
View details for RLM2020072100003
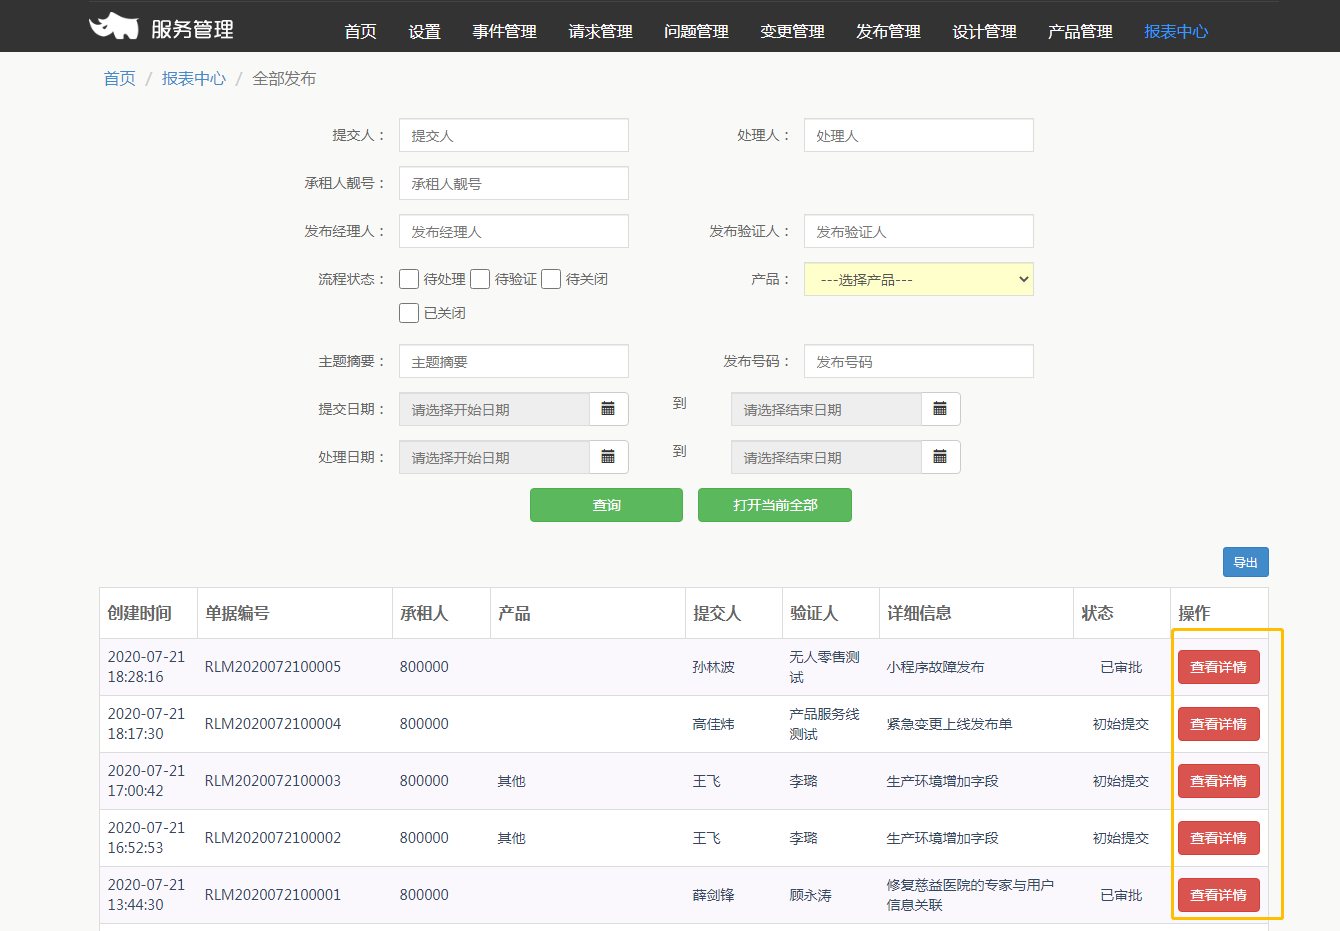1218,781
